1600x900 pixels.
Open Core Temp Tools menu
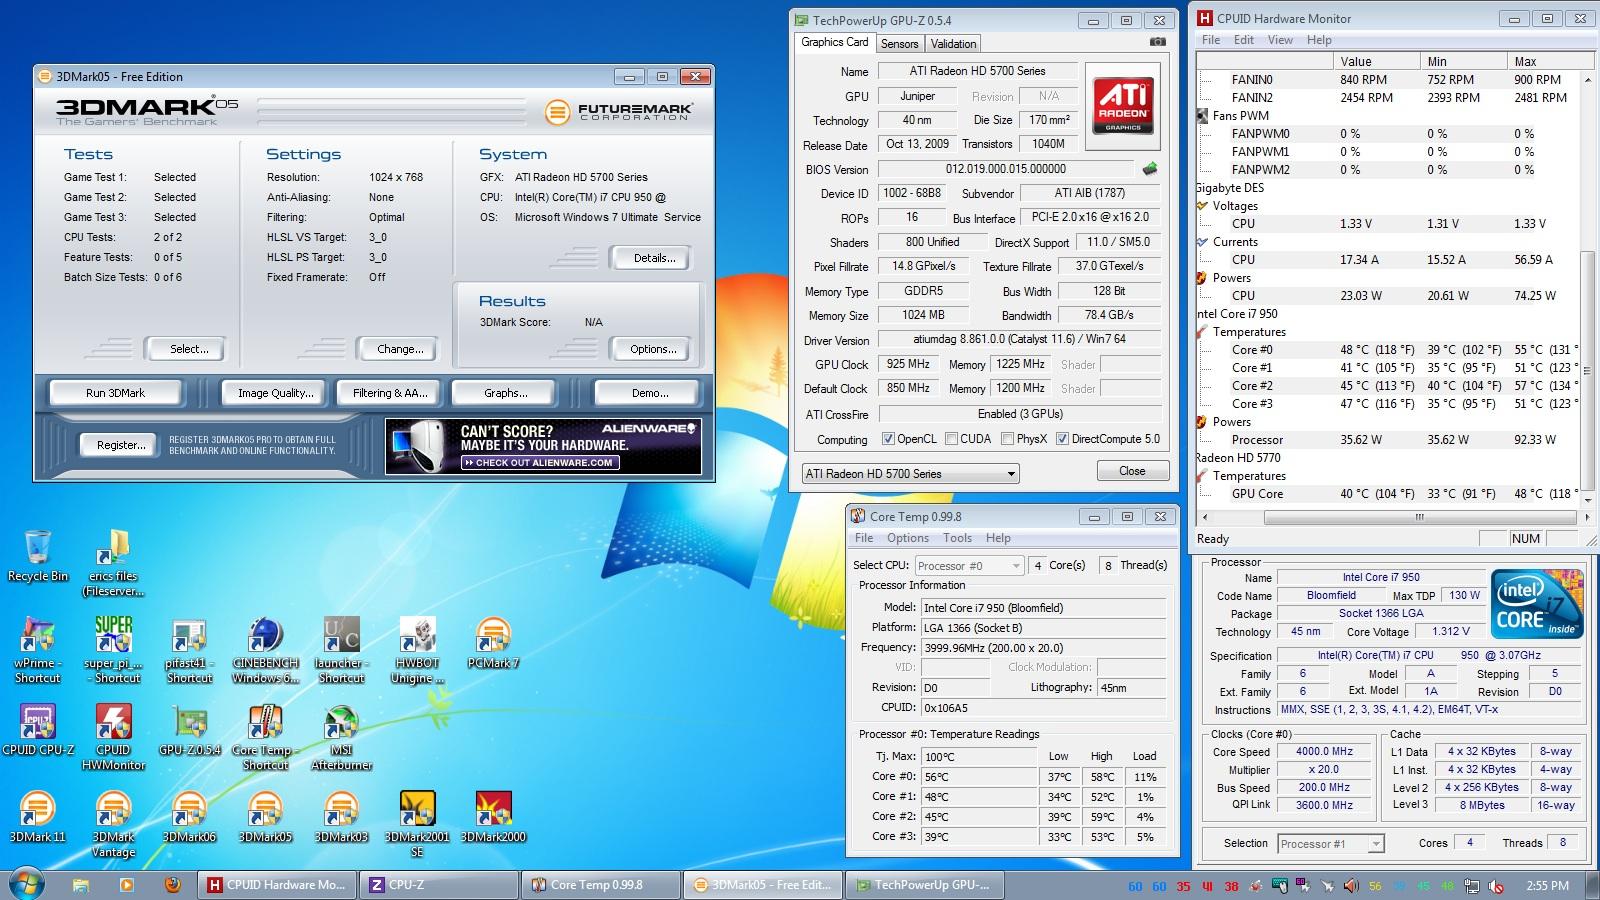click(957, 538)
